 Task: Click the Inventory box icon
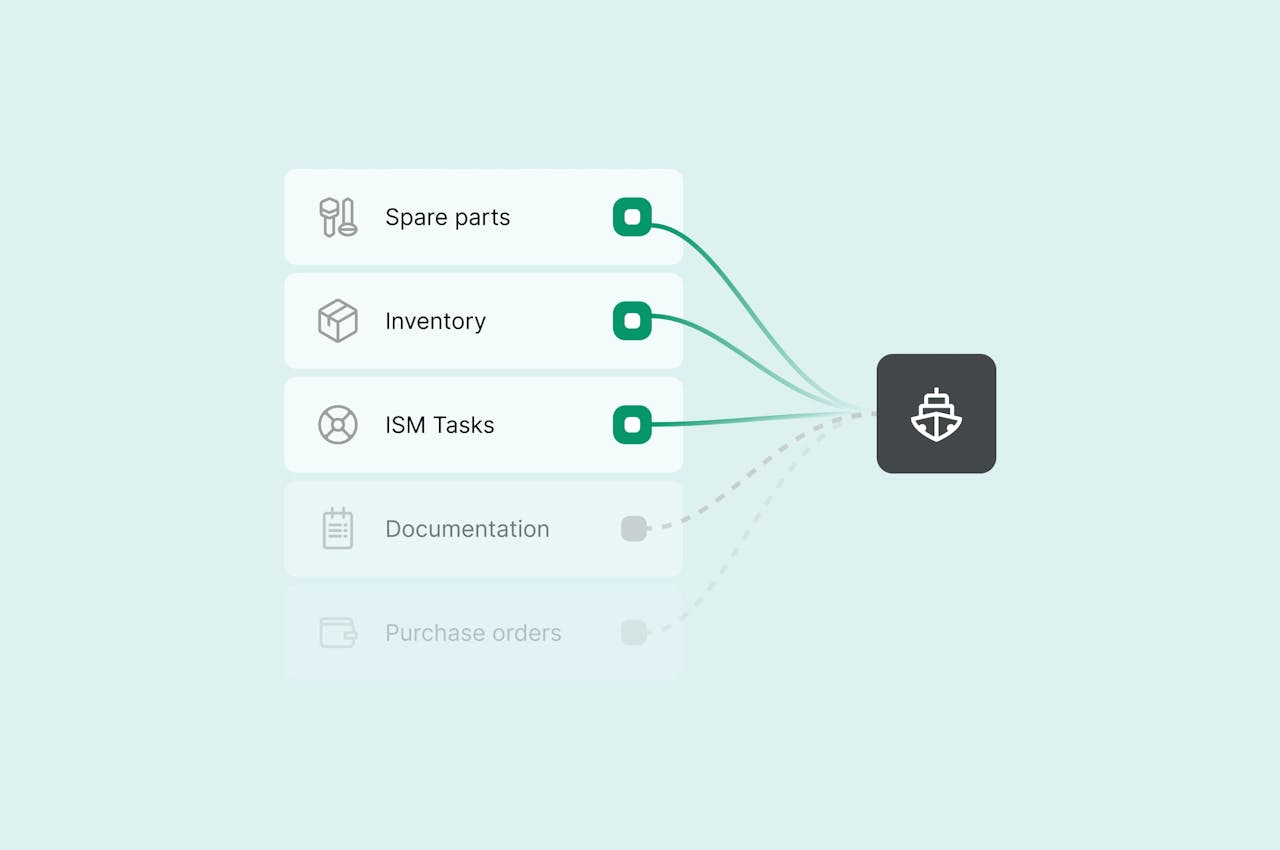click(338, 321)
